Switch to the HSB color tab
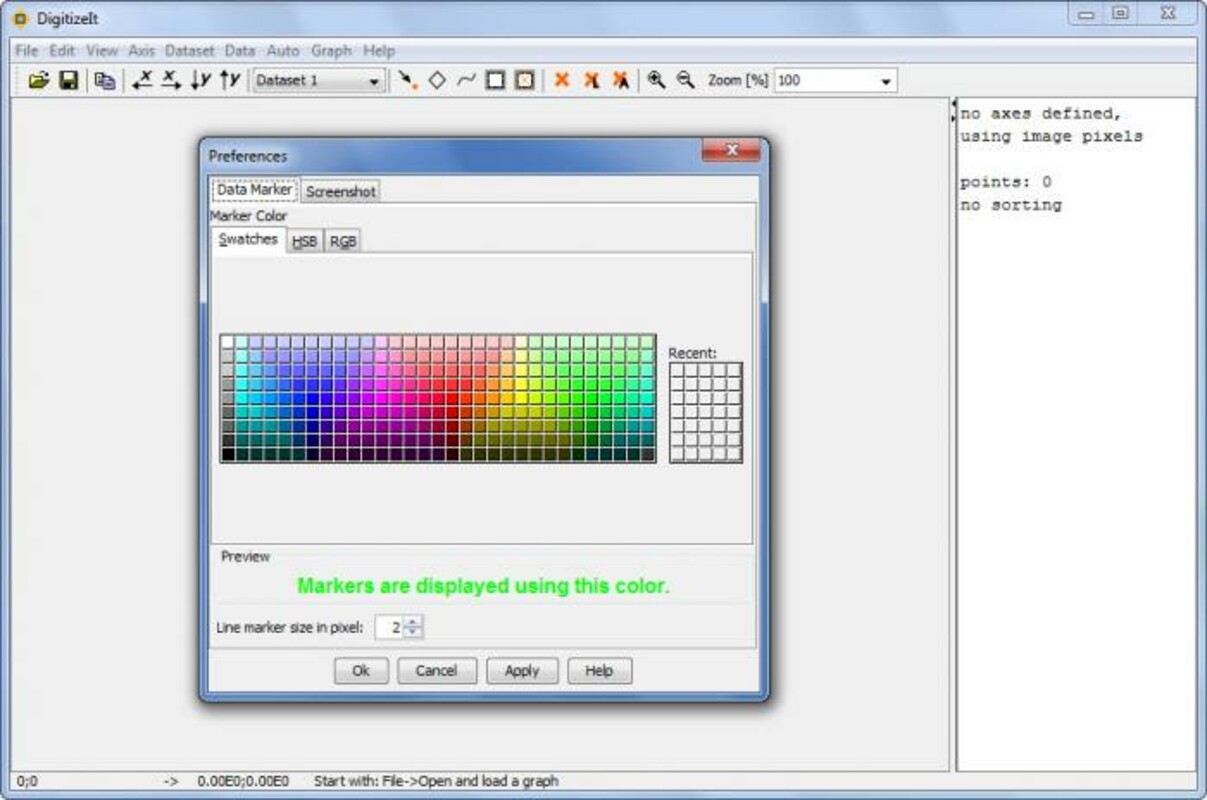1207x800 pixels. tap(304, 241)
